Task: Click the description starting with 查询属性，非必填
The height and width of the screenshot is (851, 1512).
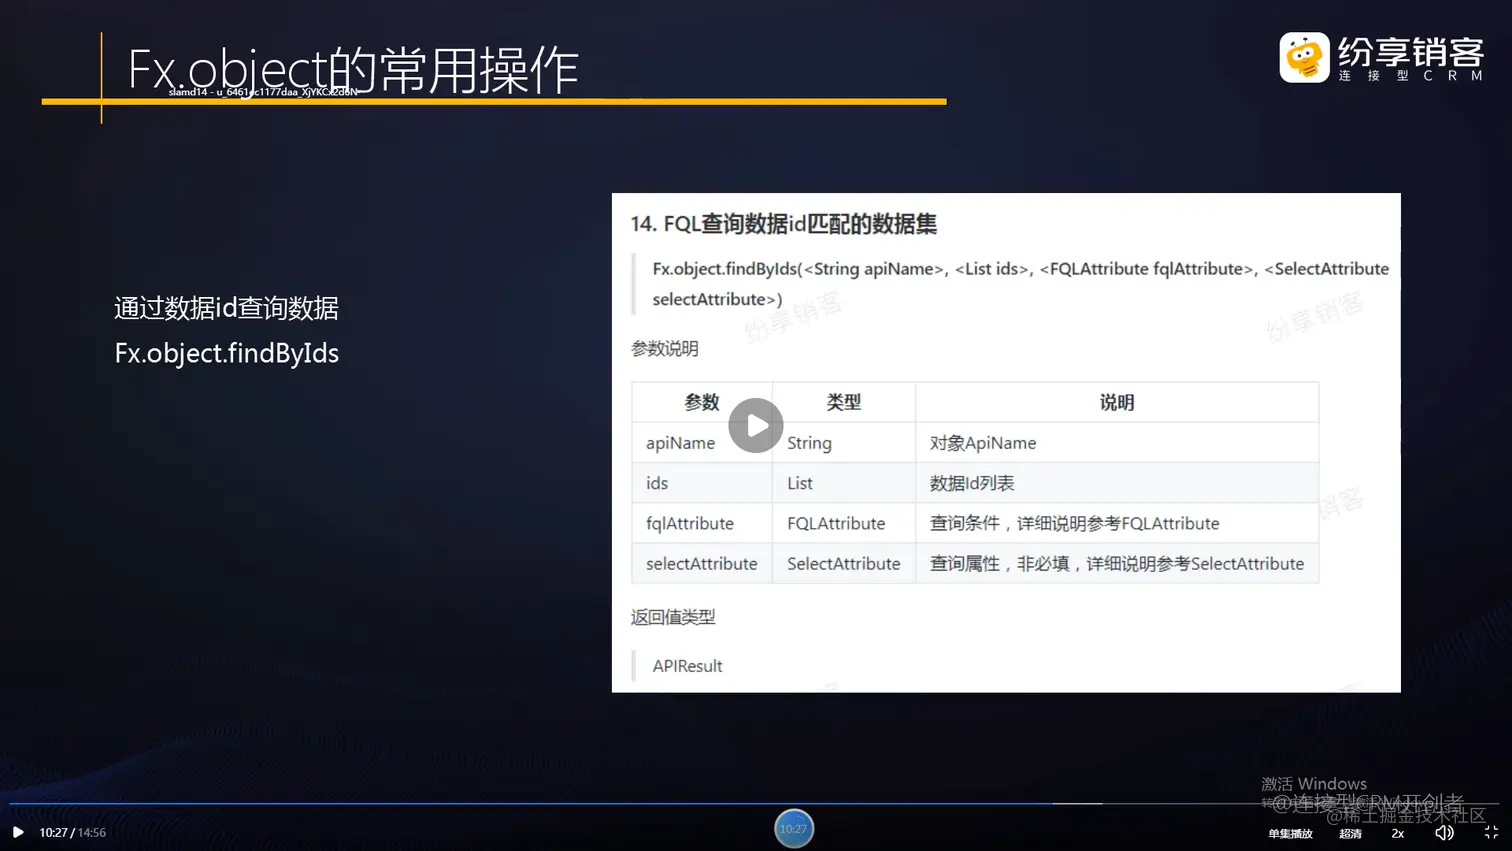Action: tap(1117, 563)
